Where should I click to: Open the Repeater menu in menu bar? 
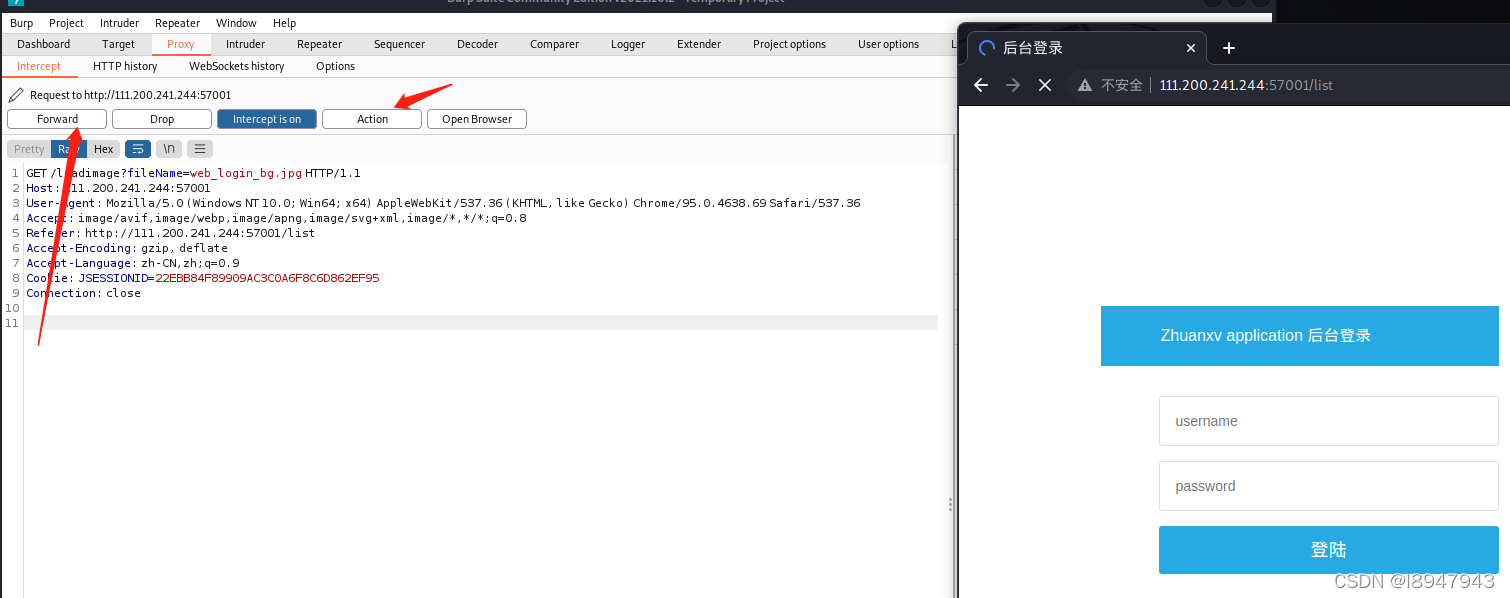click(x=178, y=23)
